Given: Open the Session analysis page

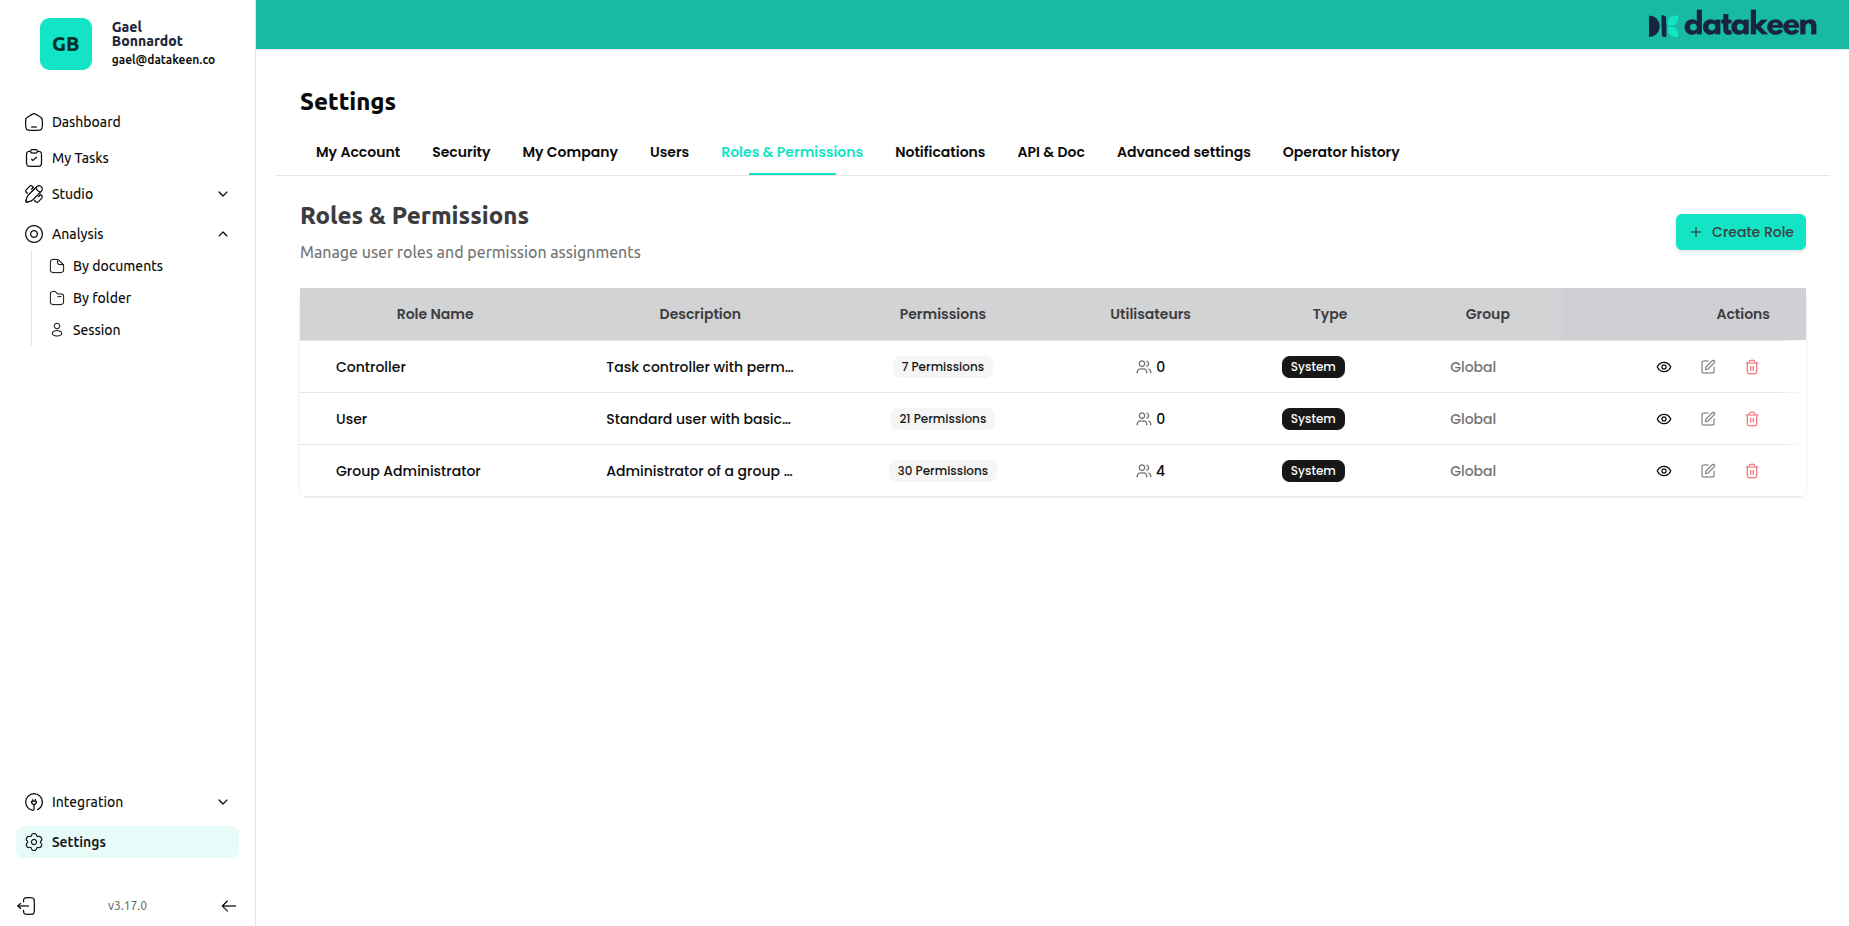Looking at the screenshot, I should point(97,329).
